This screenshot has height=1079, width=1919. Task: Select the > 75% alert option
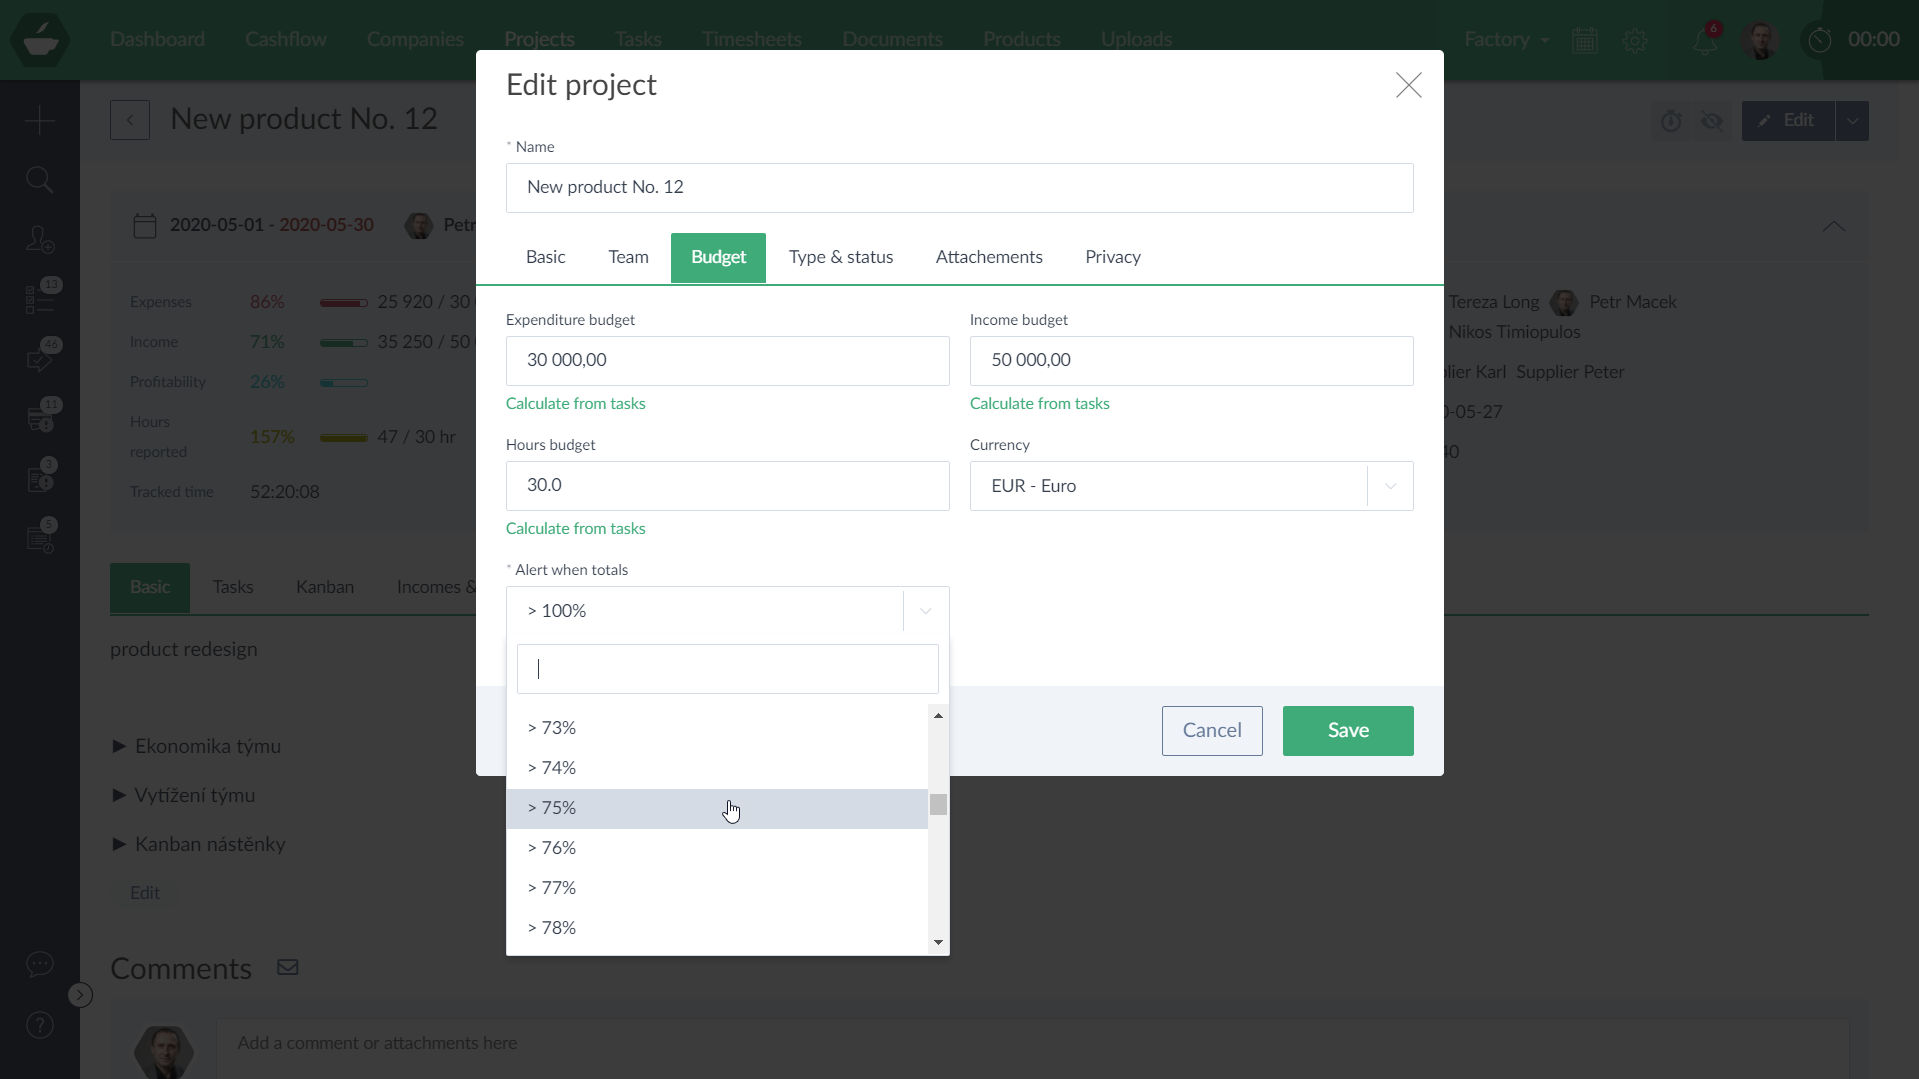(716, 808)
